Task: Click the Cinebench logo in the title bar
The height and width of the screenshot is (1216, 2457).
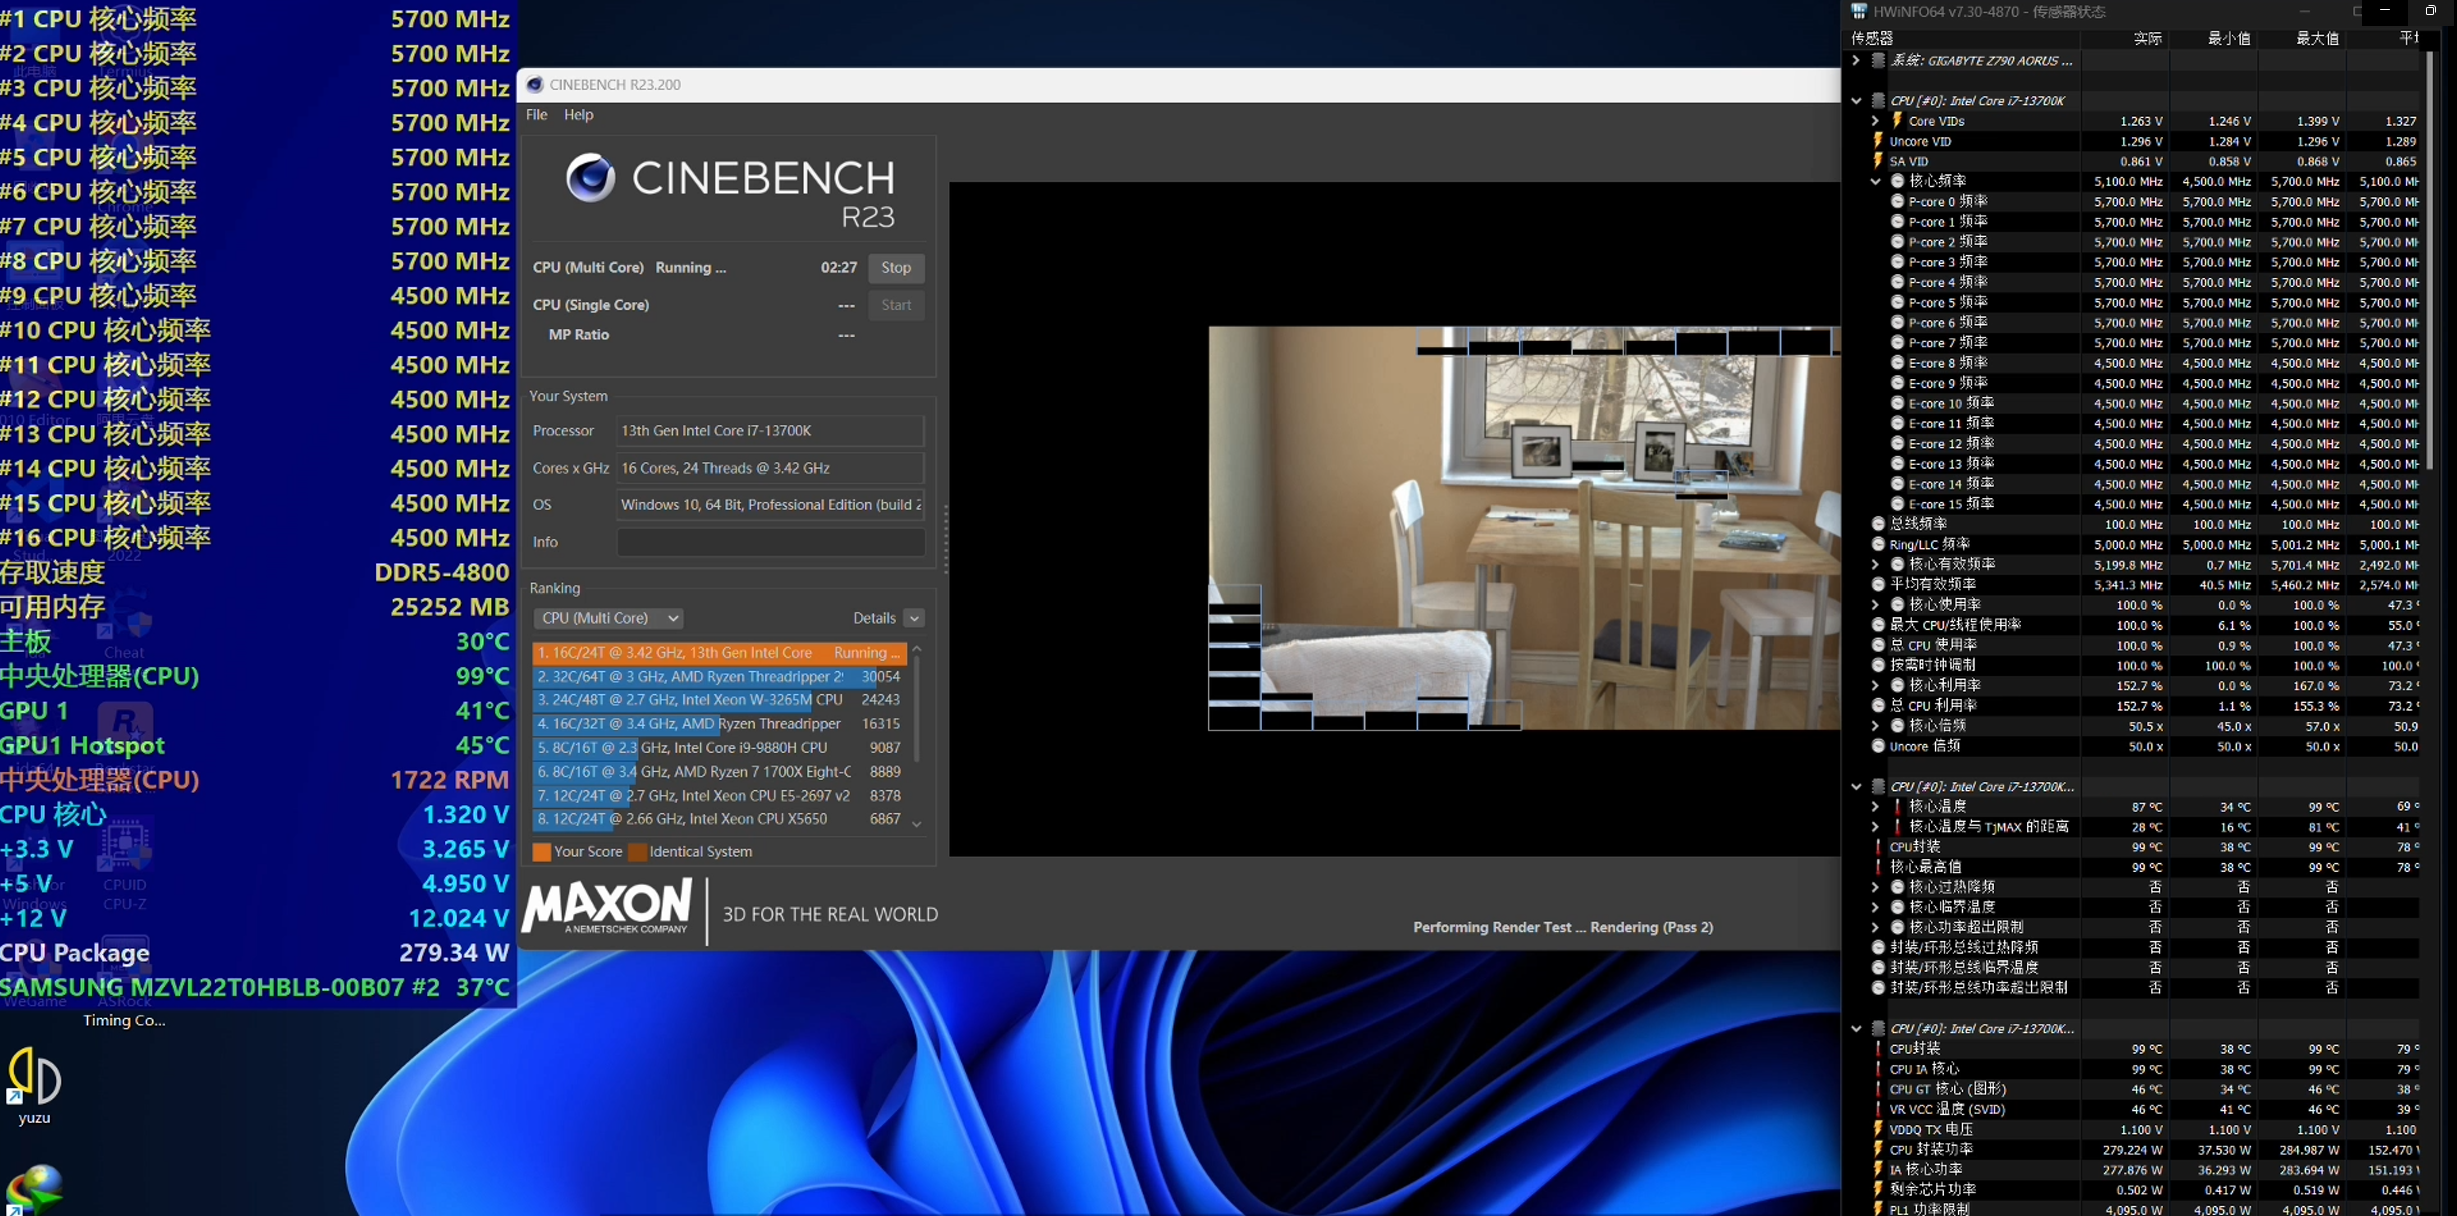Action: pos(535,85)
